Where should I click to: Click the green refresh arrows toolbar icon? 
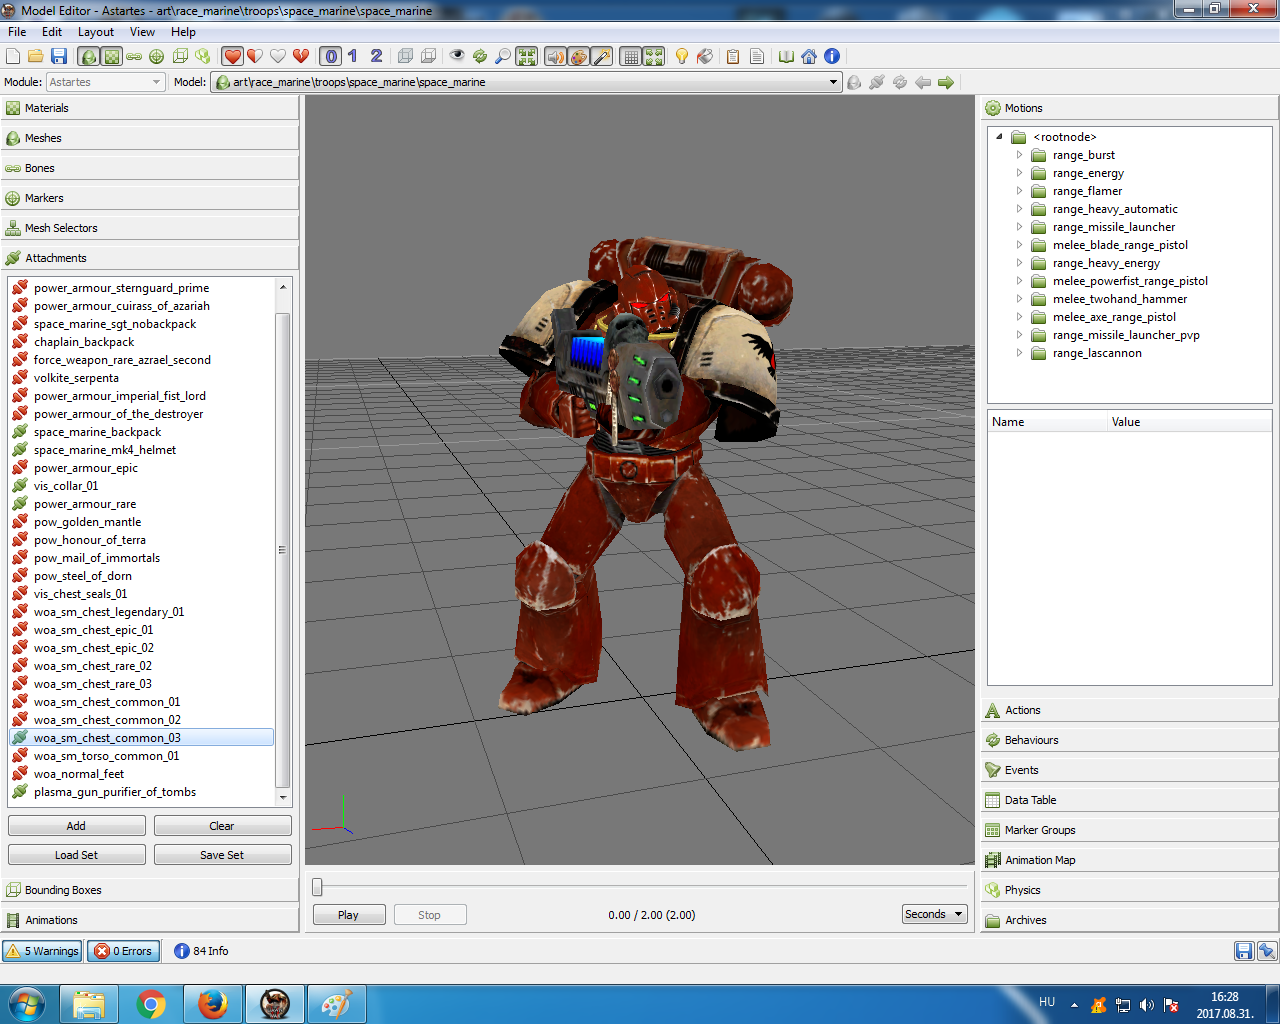pos(480,57)
